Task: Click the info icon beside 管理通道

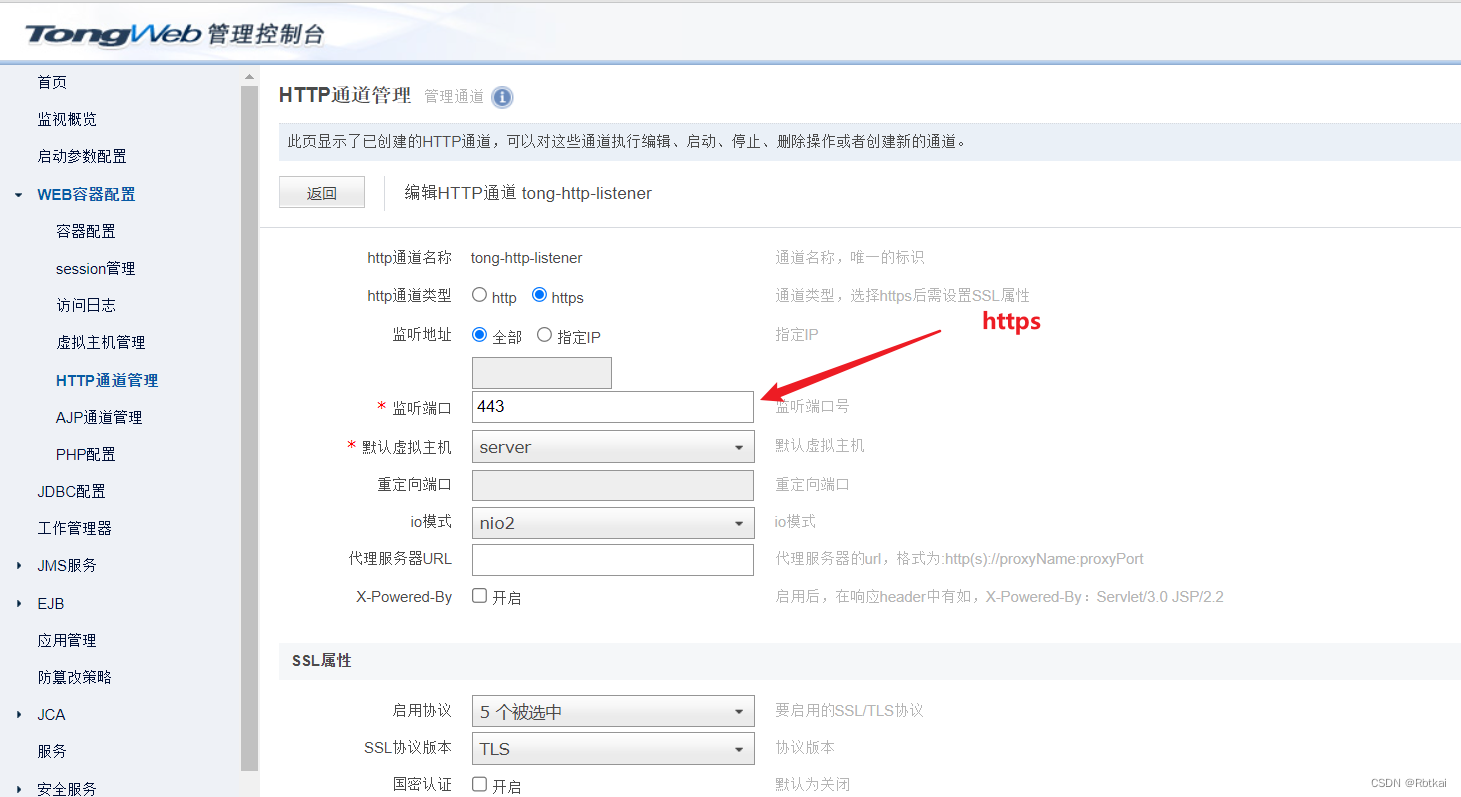Action: click(503, 97)
